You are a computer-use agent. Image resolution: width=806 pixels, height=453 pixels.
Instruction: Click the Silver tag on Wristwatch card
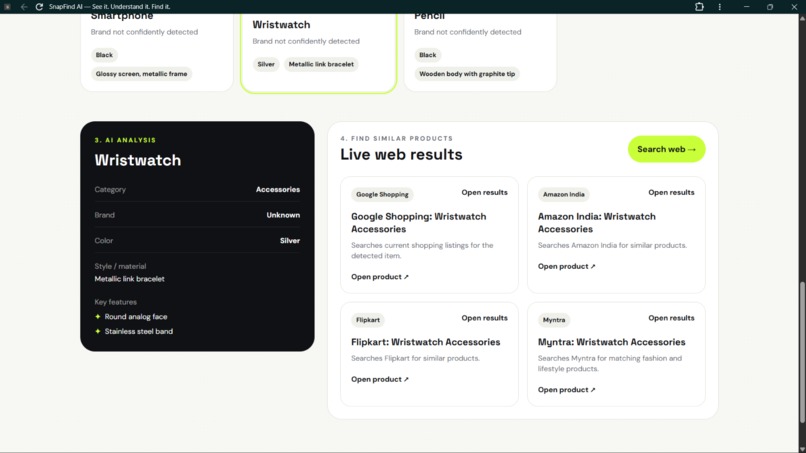266,64
